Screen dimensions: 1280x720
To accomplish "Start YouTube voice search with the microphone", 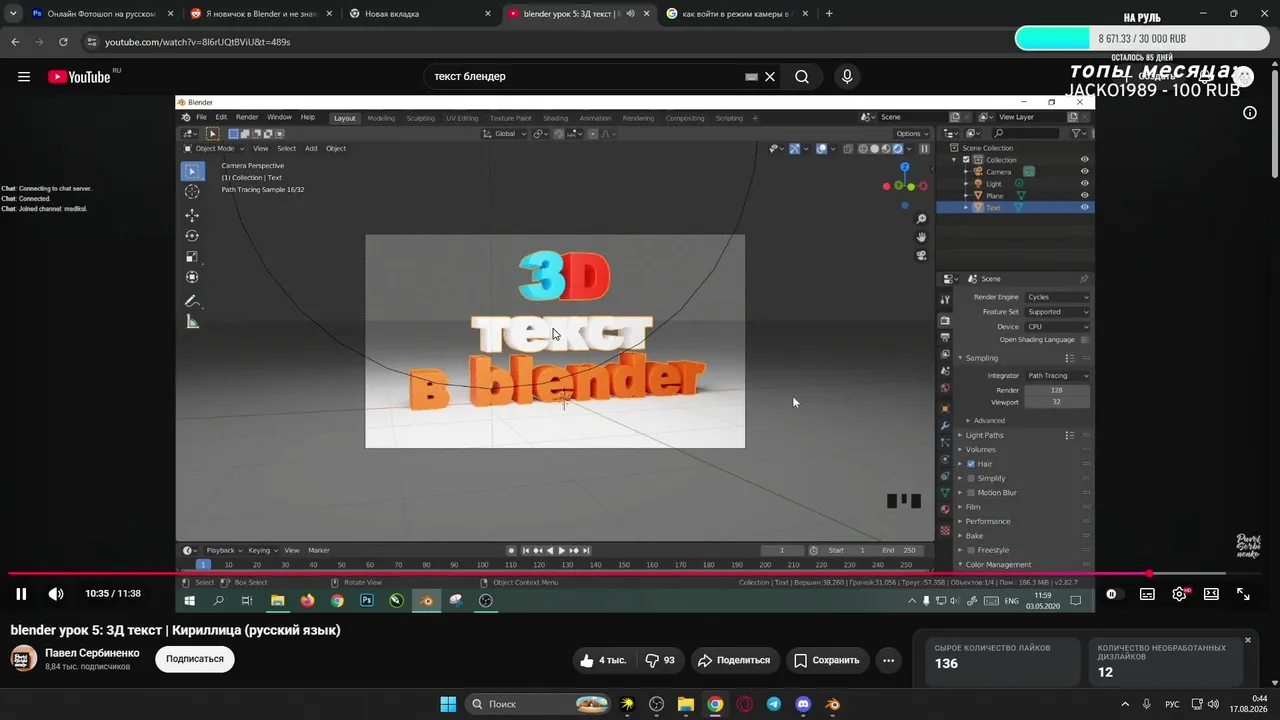I will (x=847, y=77).
